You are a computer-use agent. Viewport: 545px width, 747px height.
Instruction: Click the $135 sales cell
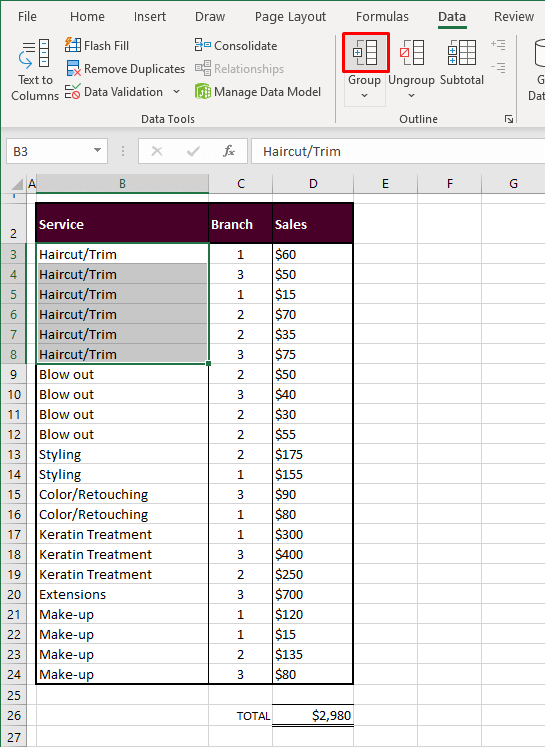click(313, 655)
